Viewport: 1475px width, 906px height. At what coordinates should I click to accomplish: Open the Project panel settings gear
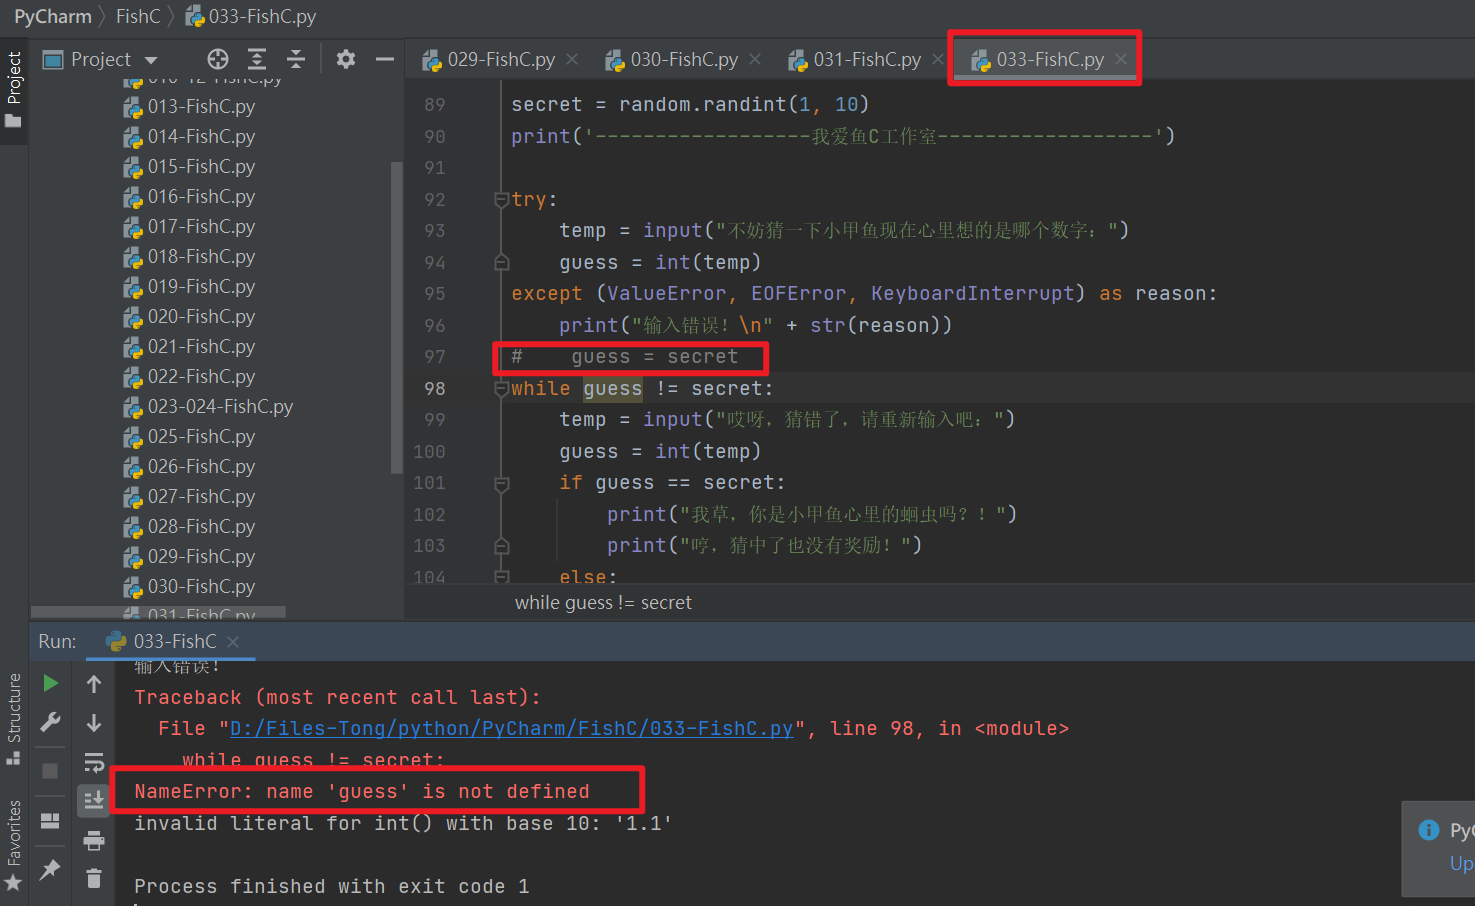346,59
